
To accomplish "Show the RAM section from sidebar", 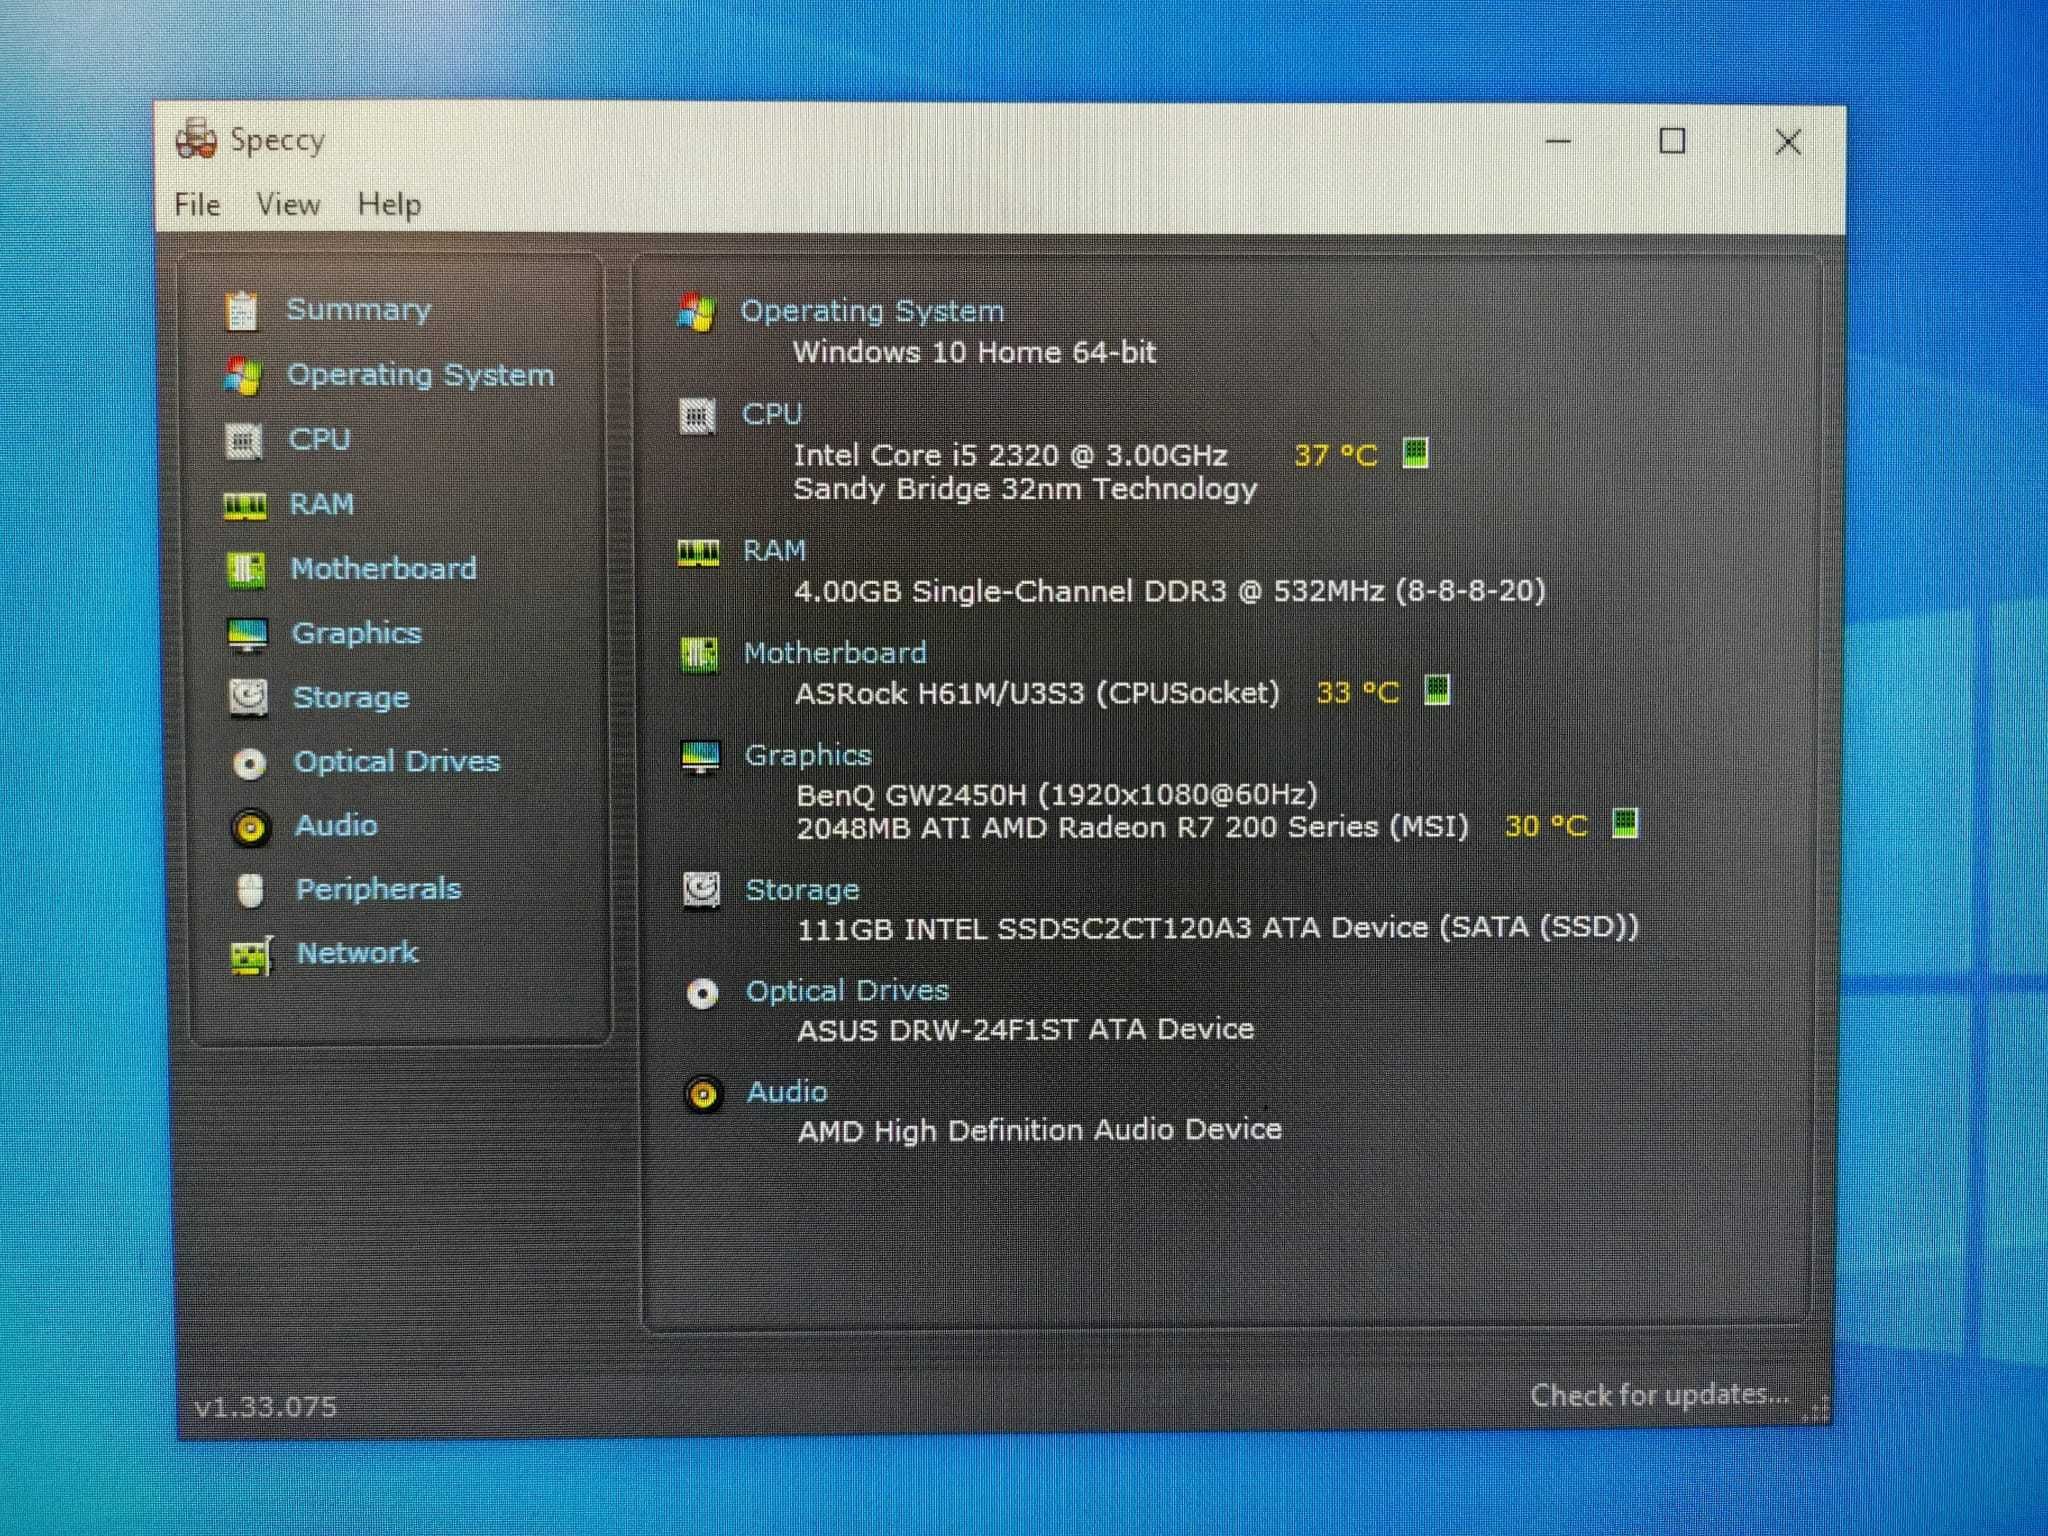I will click(x=321, y=504).
